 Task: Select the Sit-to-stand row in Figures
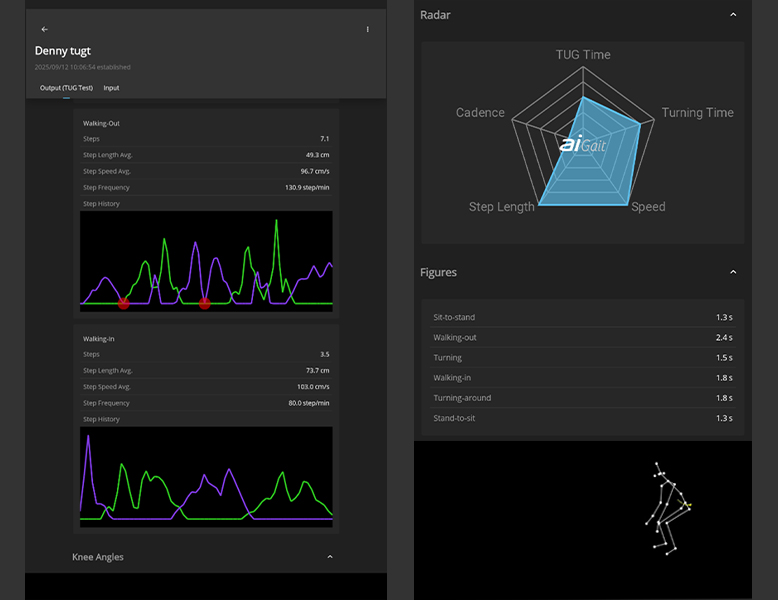click(582, 317)
